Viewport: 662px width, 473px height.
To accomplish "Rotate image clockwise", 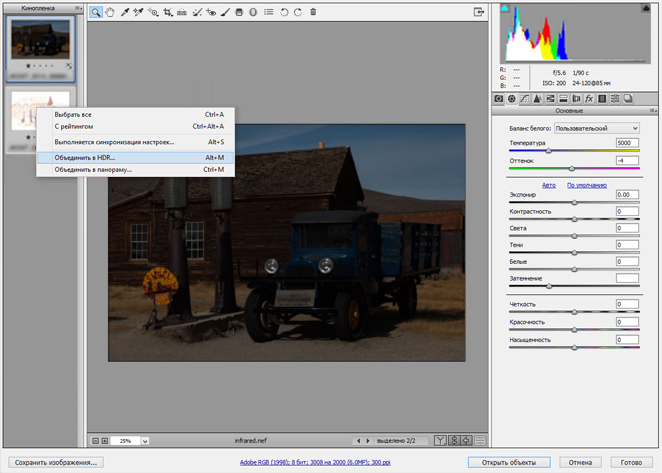I will [x=298, y=12].
